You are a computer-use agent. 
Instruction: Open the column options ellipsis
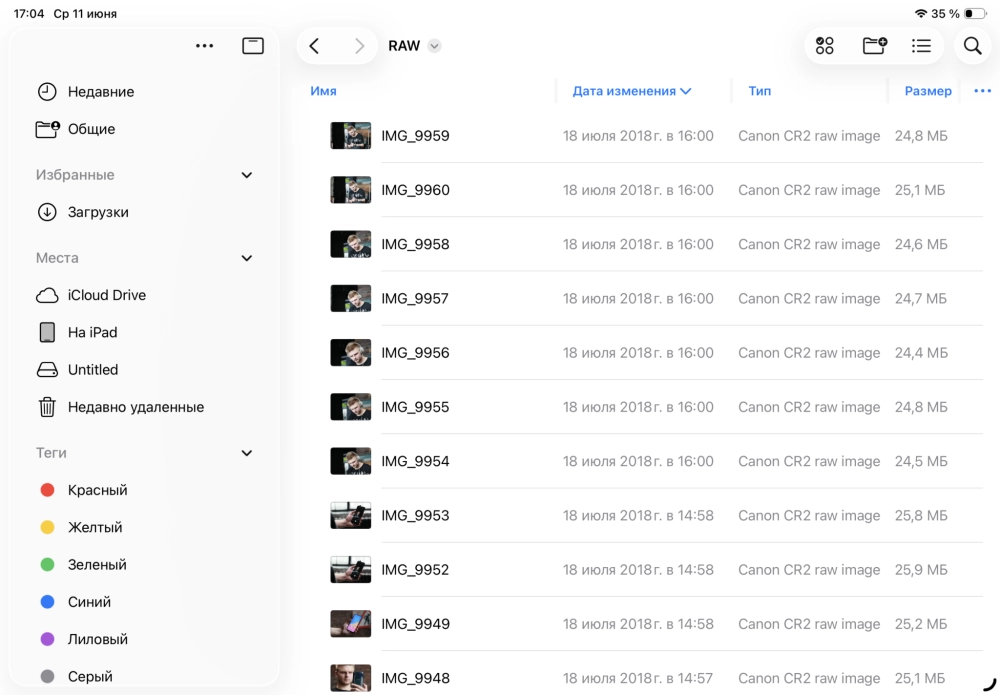981,91
